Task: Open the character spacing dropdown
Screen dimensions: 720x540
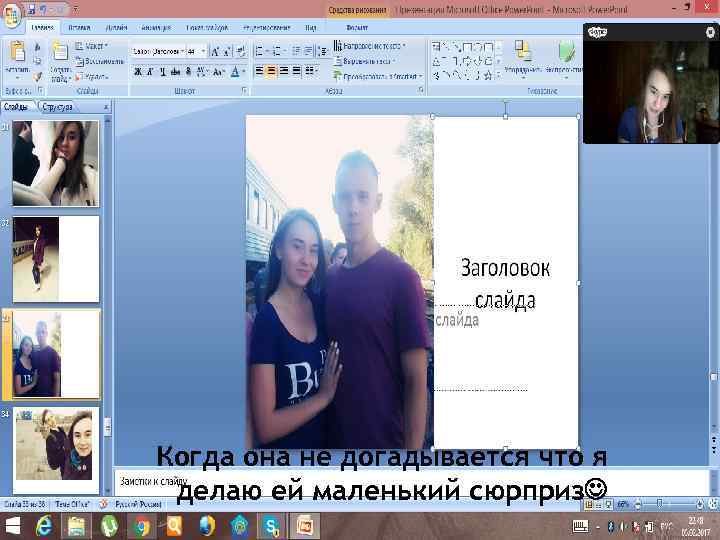Action: 202,72
